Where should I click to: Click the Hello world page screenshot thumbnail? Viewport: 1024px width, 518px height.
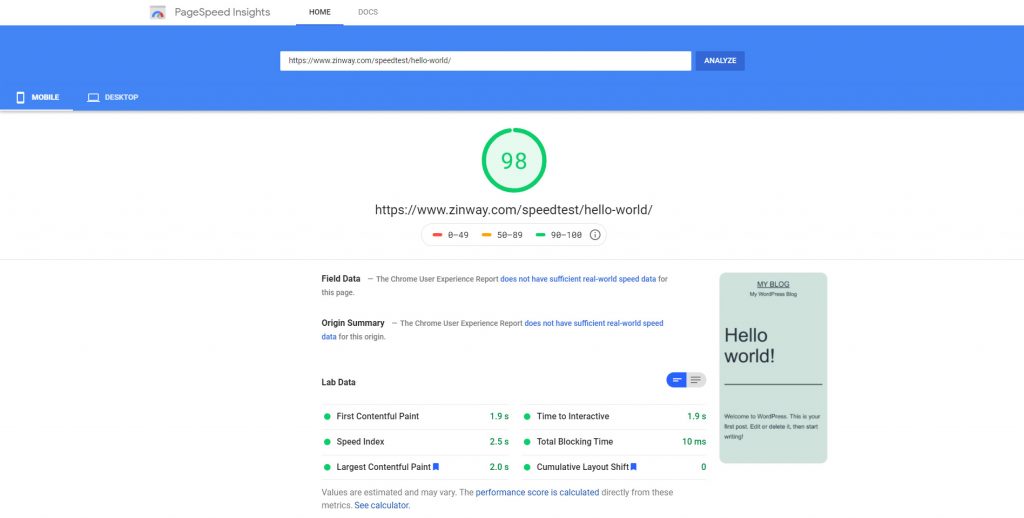tap(773, 368)
